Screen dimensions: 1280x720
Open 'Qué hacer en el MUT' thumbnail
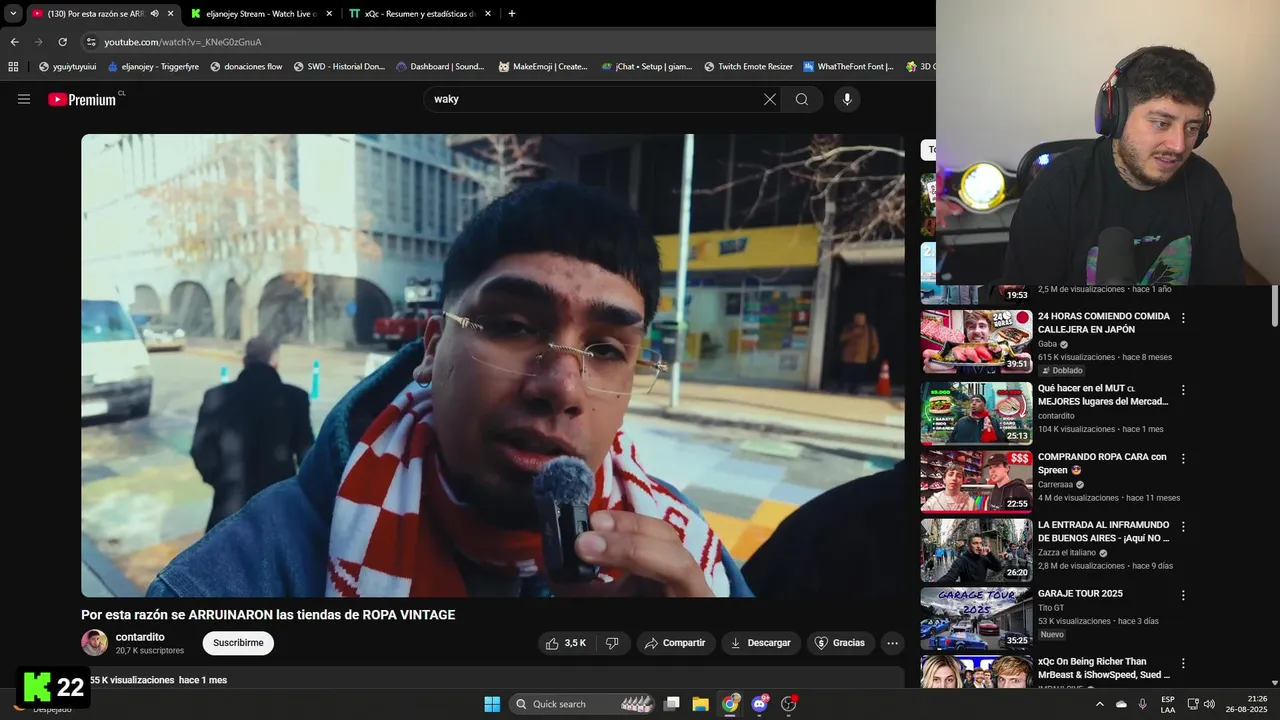(976, 413)
